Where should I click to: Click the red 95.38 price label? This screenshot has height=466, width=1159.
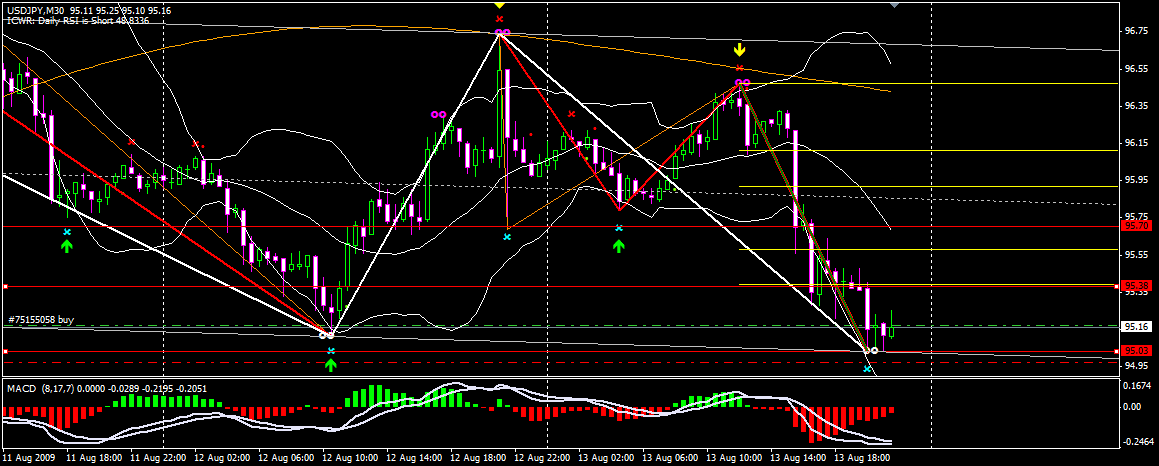click(1135, 286)
